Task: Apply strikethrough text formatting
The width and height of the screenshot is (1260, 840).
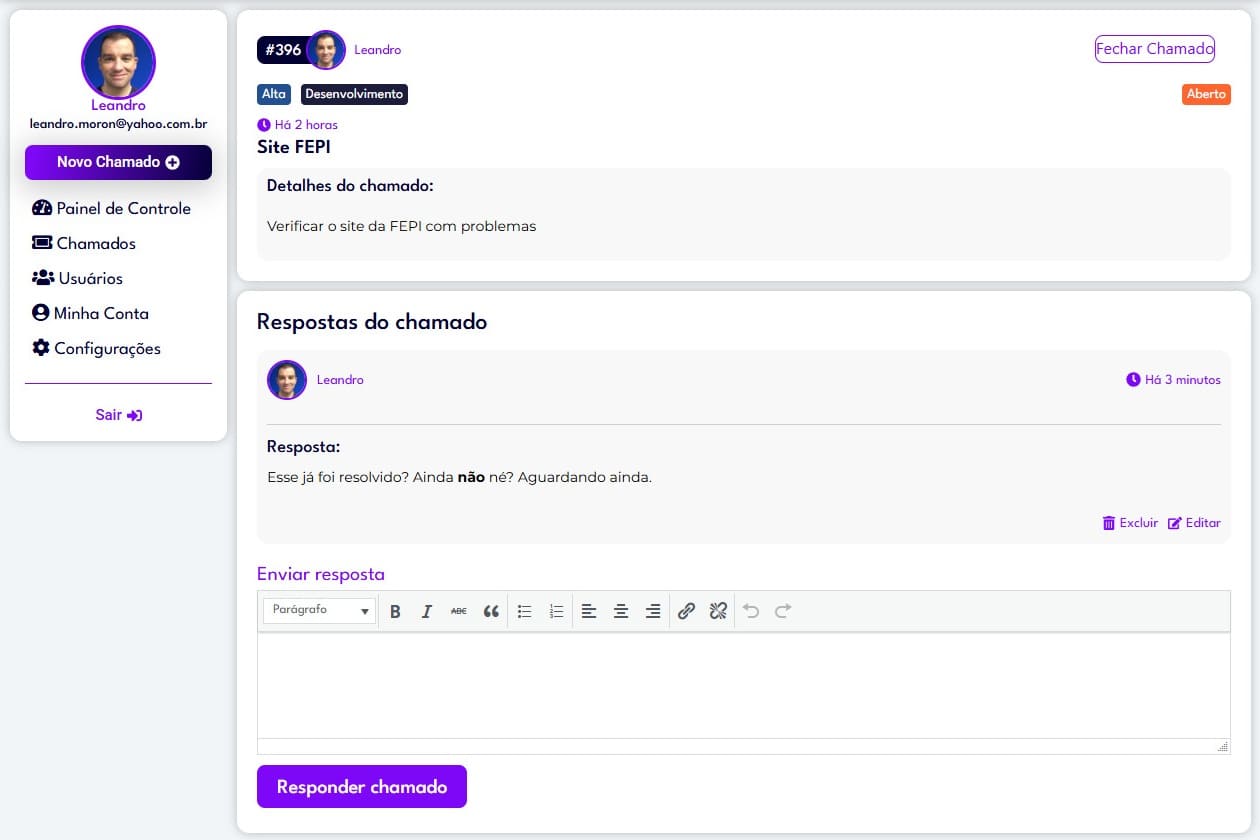Action: (459, 611)
